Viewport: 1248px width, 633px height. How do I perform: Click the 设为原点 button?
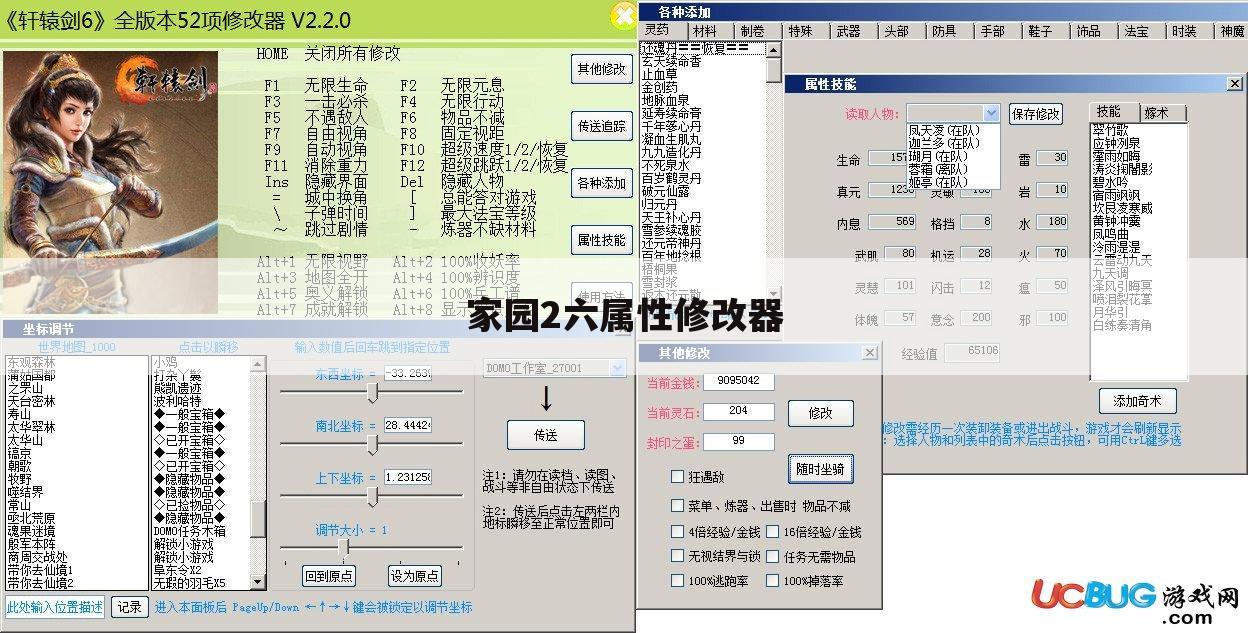(415, 576)
